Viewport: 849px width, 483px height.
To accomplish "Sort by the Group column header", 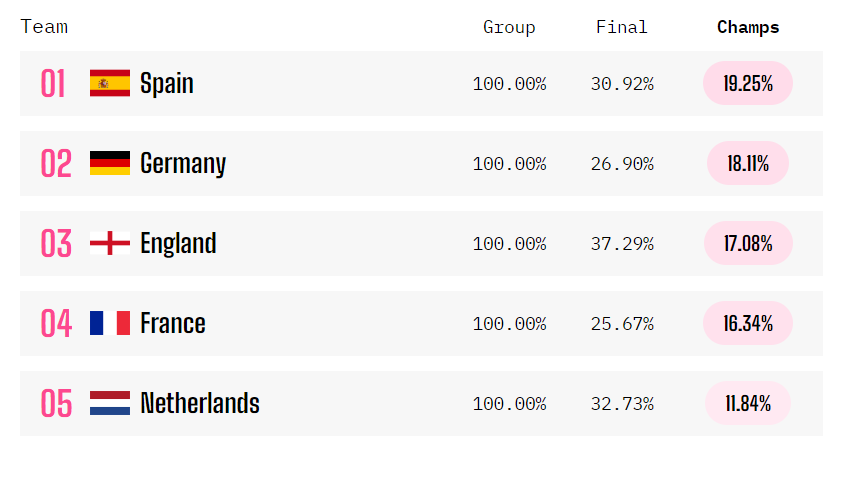I will point(509,28).
